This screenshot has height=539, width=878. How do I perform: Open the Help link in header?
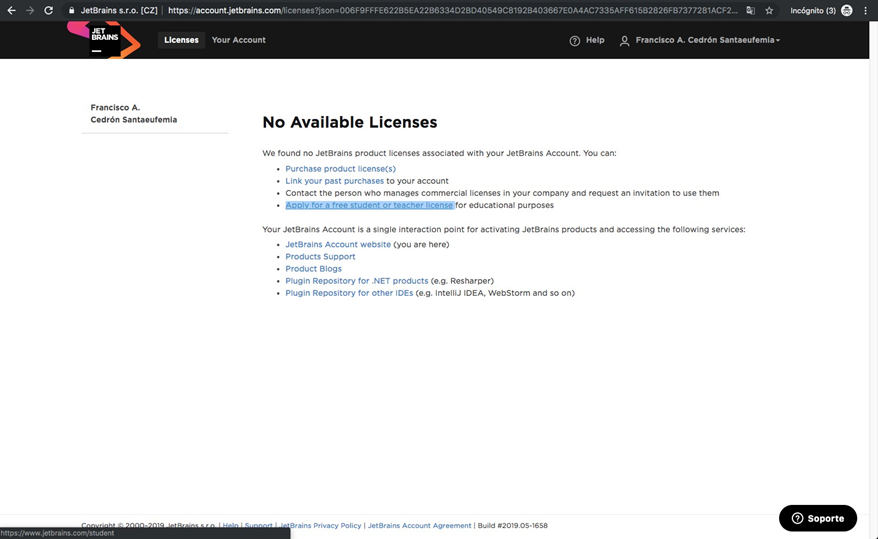[595, 40]
